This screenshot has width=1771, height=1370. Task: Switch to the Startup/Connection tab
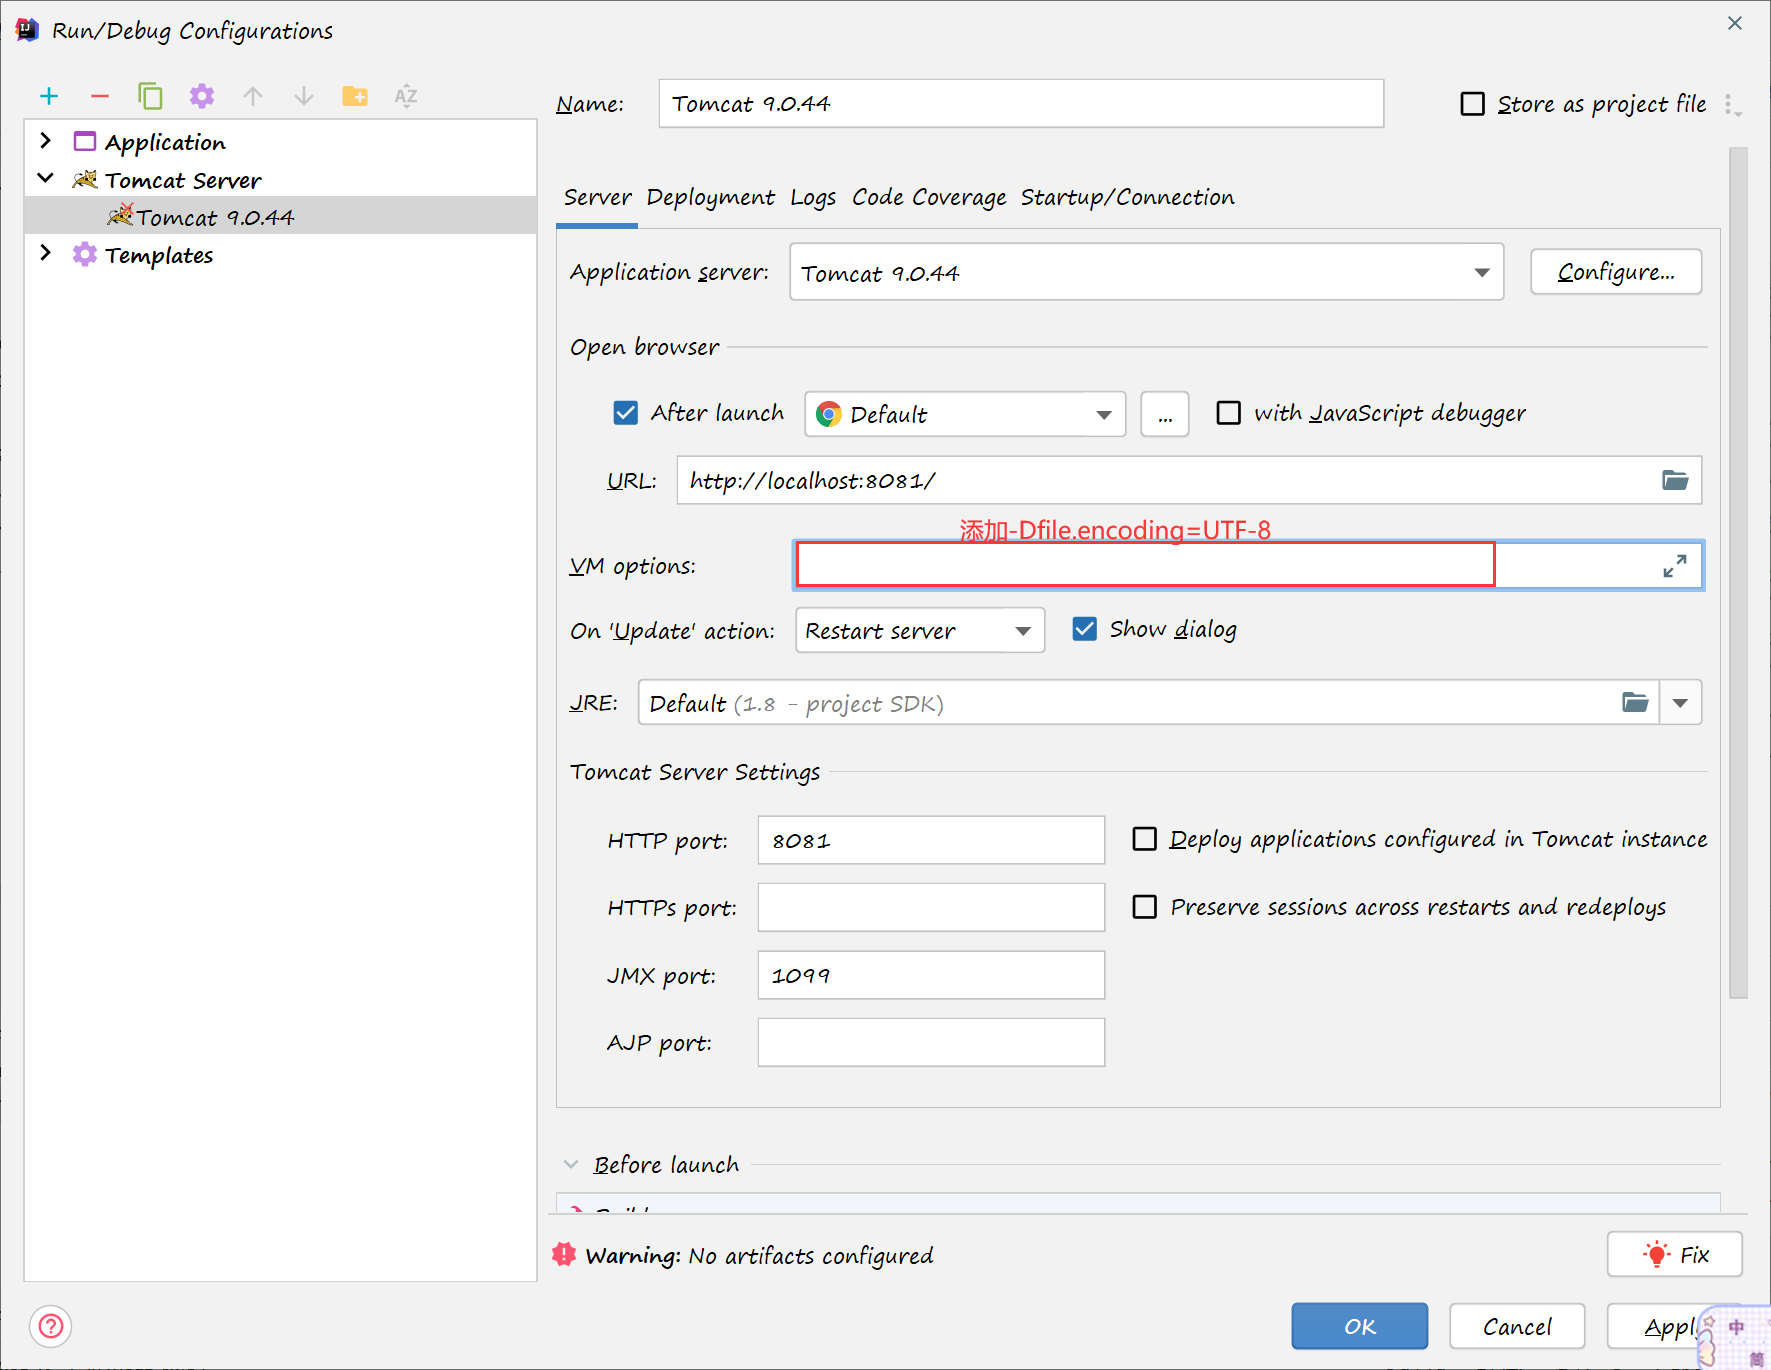click(1127, 197)
